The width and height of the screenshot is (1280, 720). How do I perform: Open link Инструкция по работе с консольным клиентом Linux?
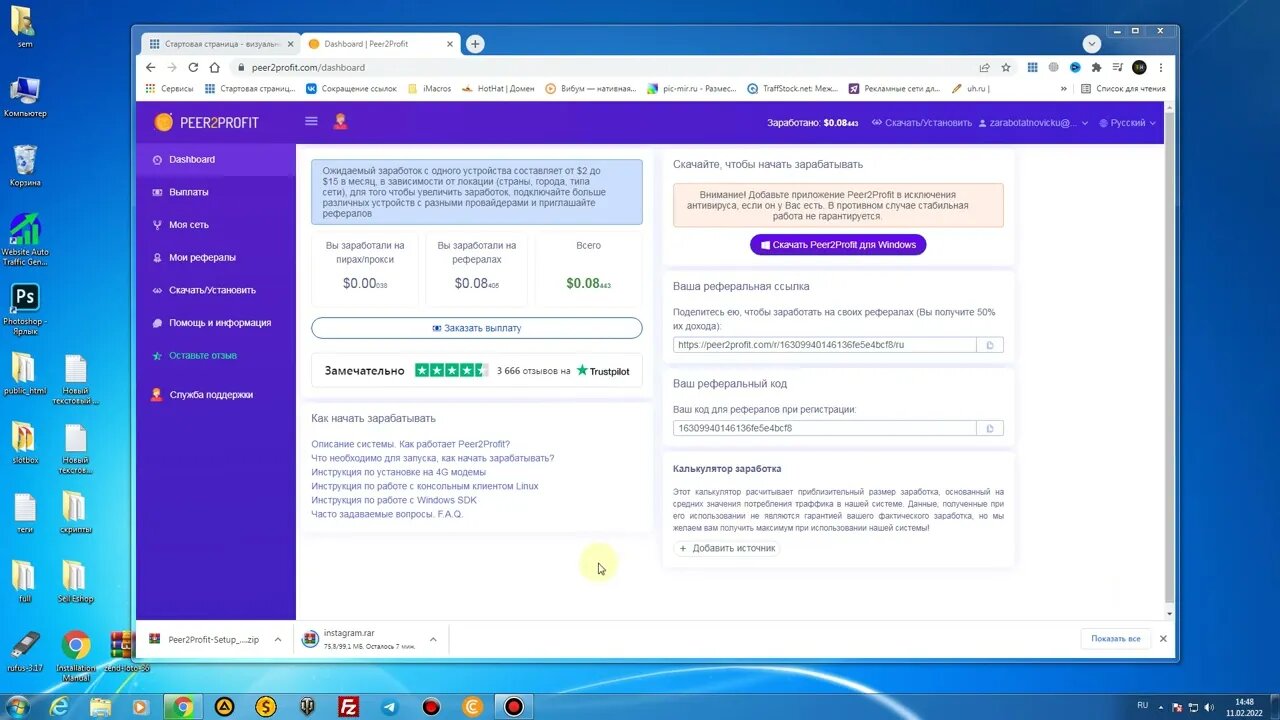click(424, 486)
